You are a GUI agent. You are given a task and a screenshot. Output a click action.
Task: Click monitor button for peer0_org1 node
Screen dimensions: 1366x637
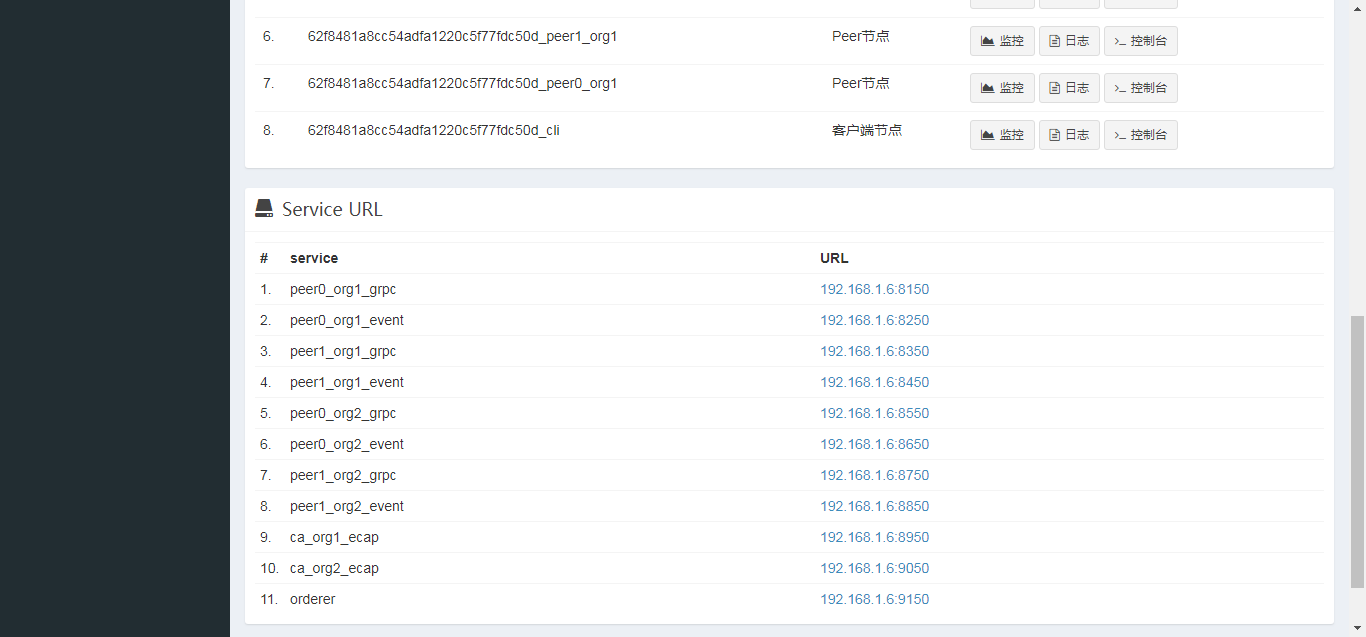pos(1002,88)
